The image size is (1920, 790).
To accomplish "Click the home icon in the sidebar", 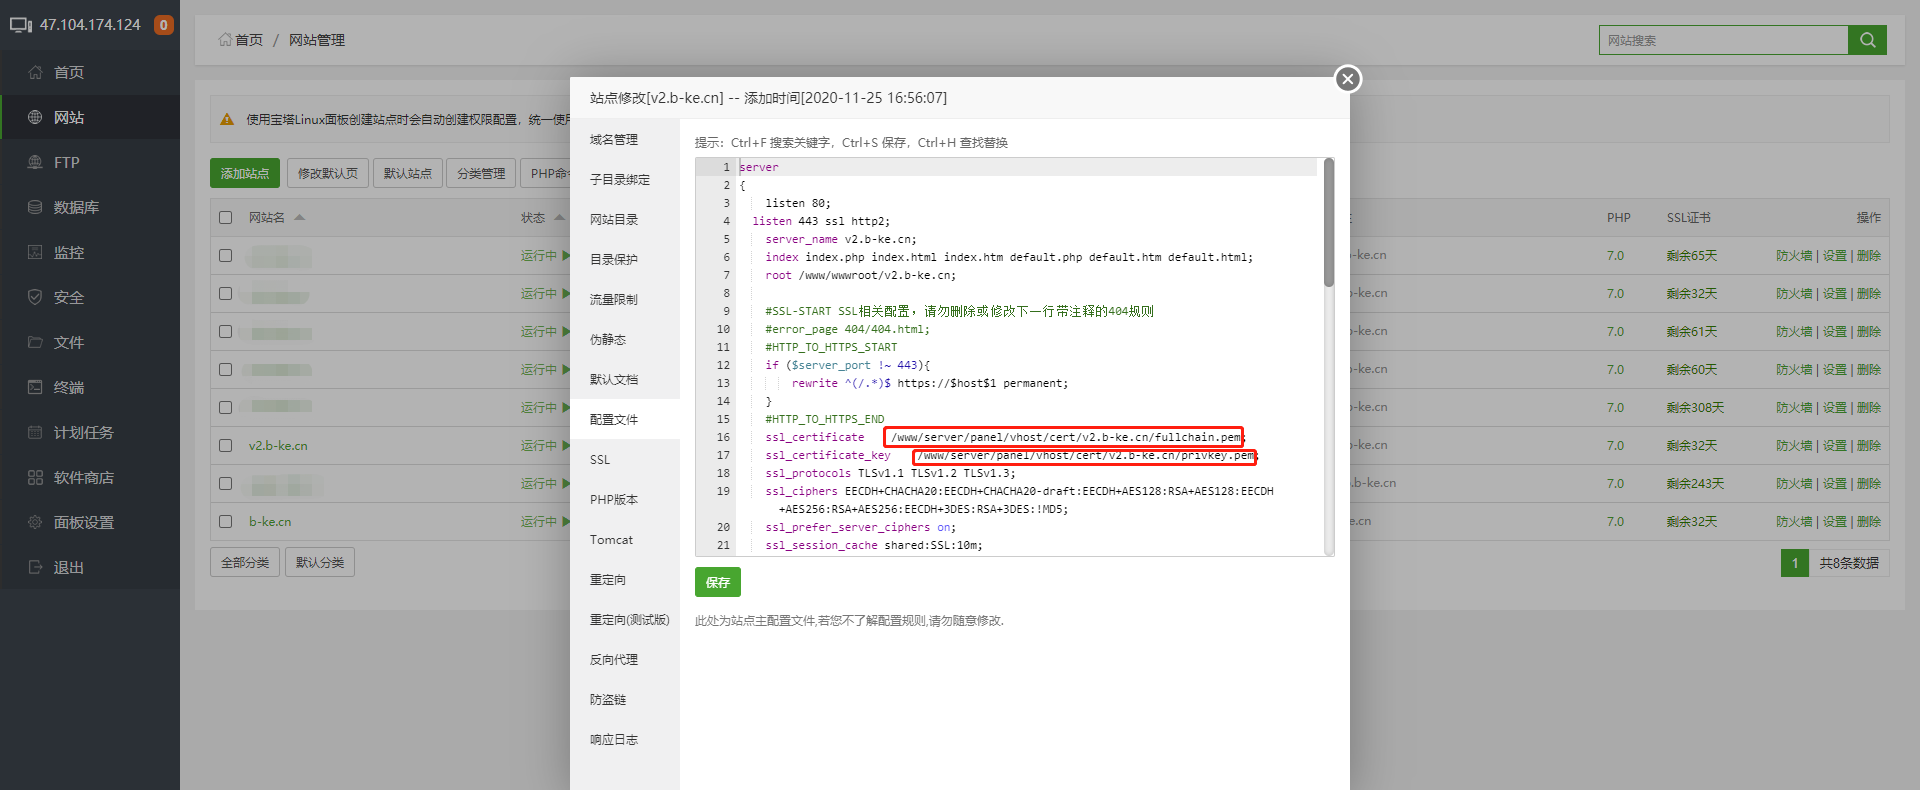I will (35, 72).
